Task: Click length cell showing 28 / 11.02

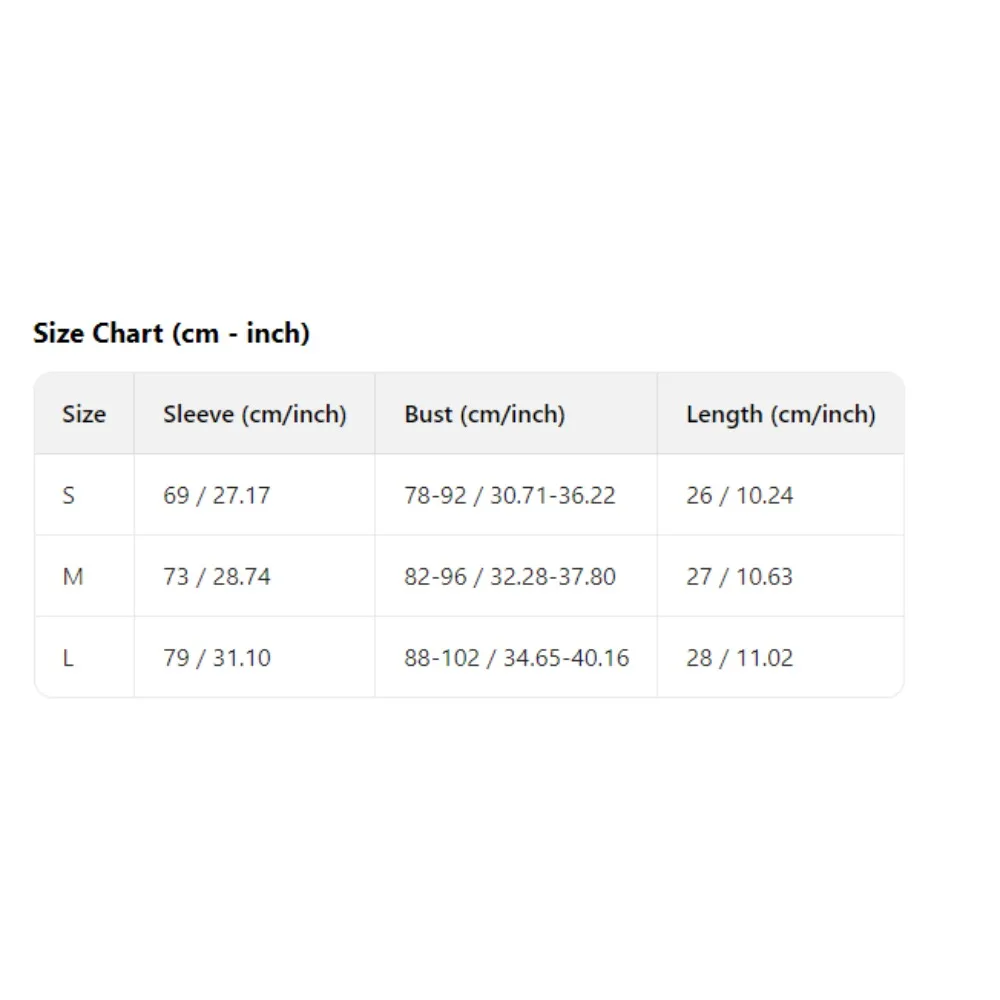Action: pos(739,658)
